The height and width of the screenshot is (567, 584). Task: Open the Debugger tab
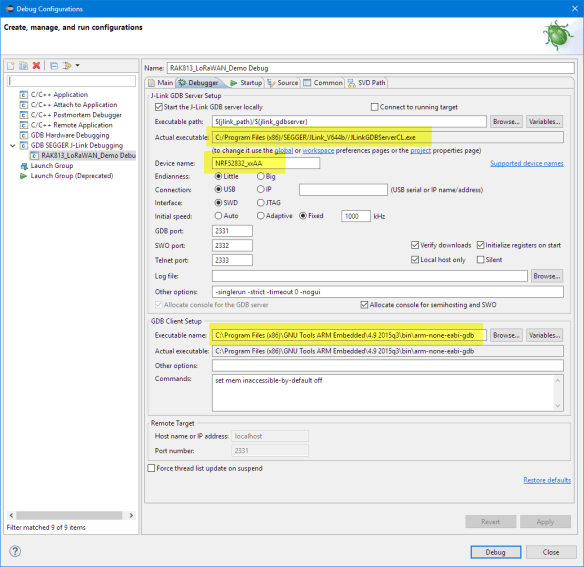tap(199, 83)
